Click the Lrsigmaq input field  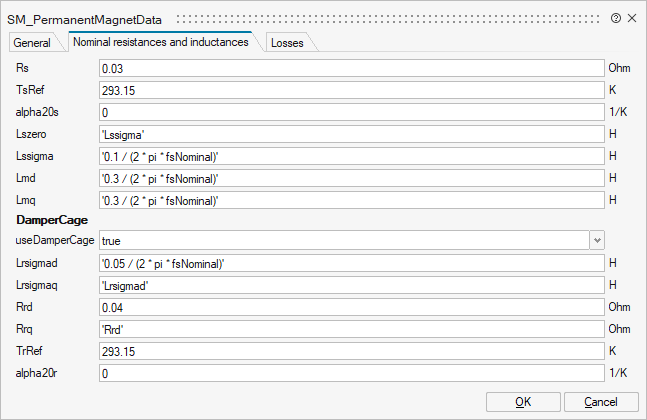coord(352,285)
